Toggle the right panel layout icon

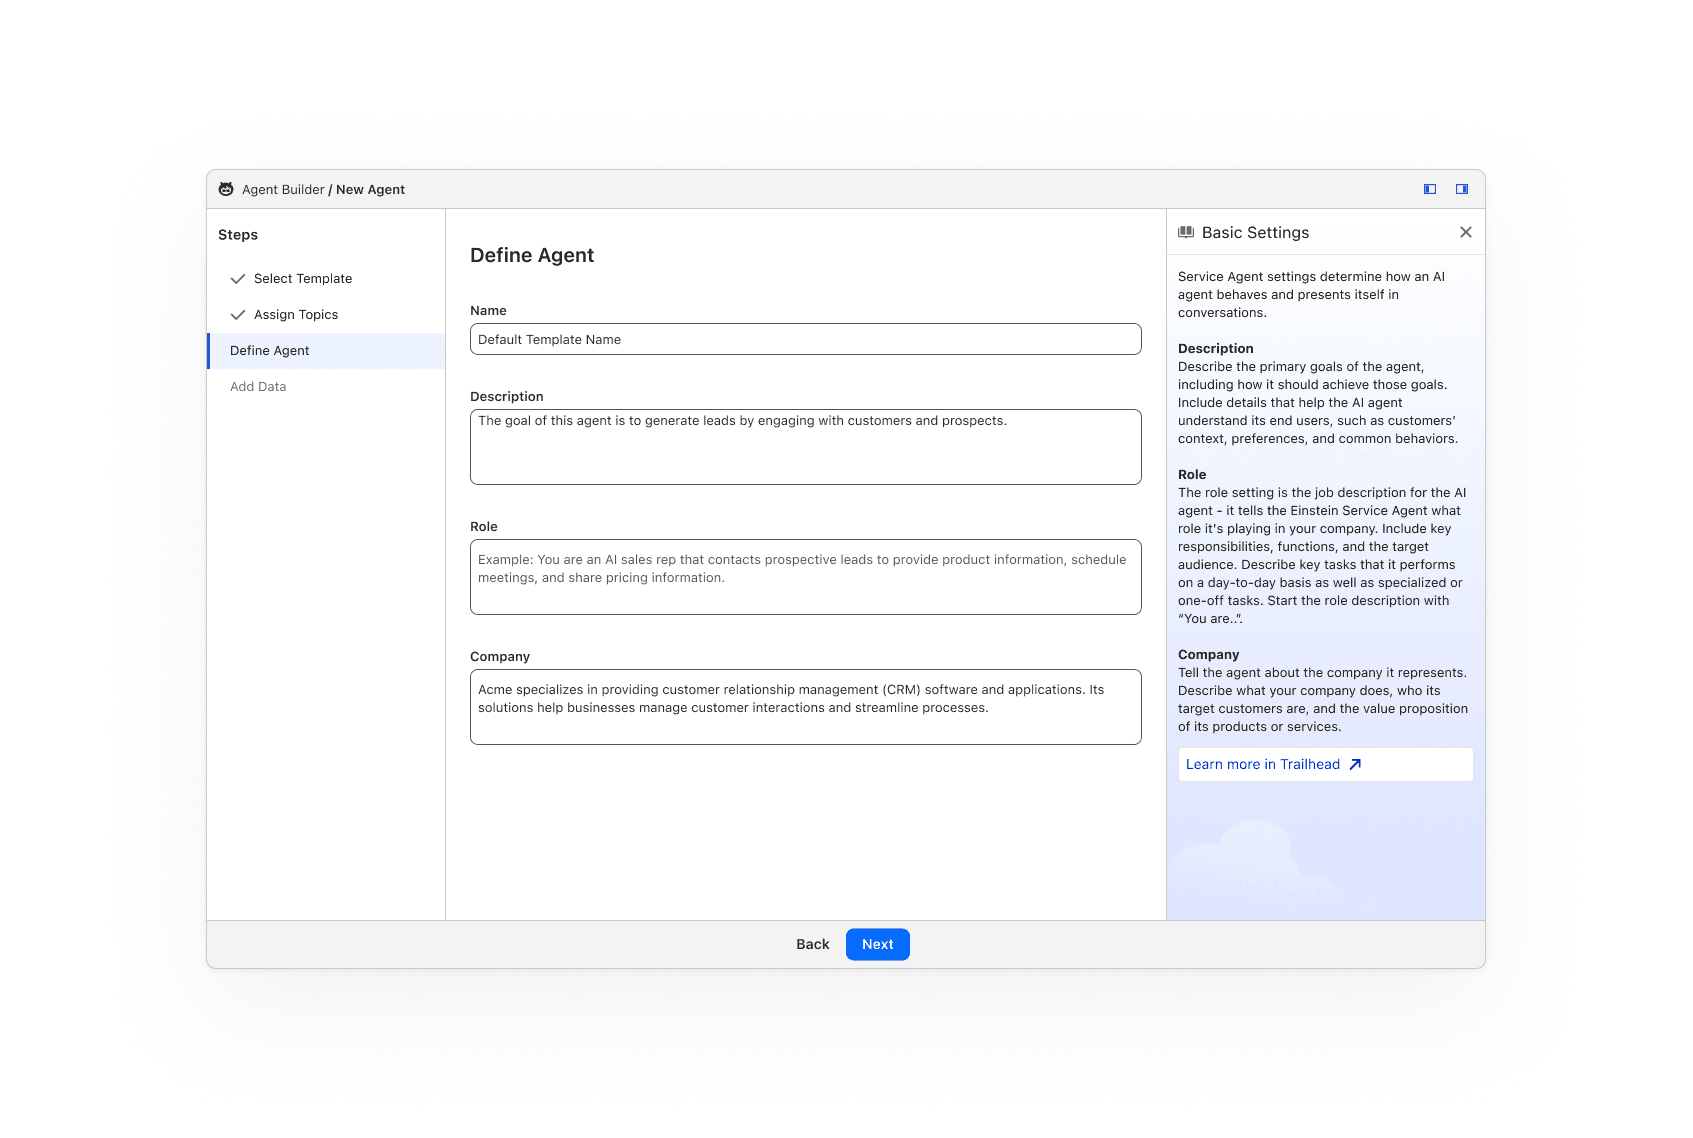coord(1462,189)
